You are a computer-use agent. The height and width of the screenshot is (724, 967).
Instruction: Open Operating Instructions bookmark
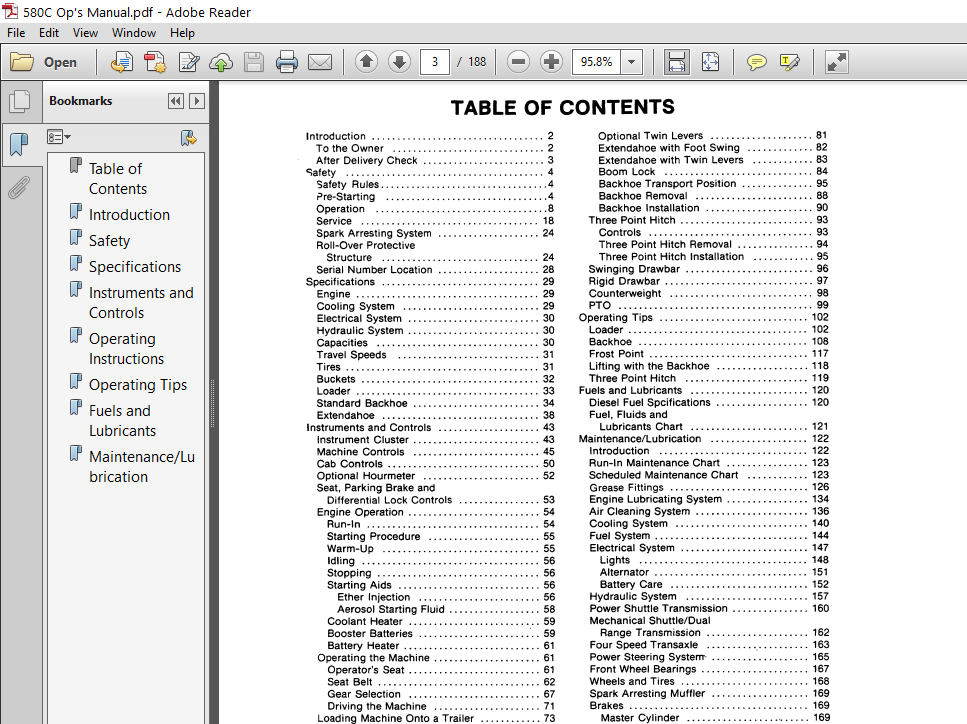pyautogui.click(x=126, y=348)
